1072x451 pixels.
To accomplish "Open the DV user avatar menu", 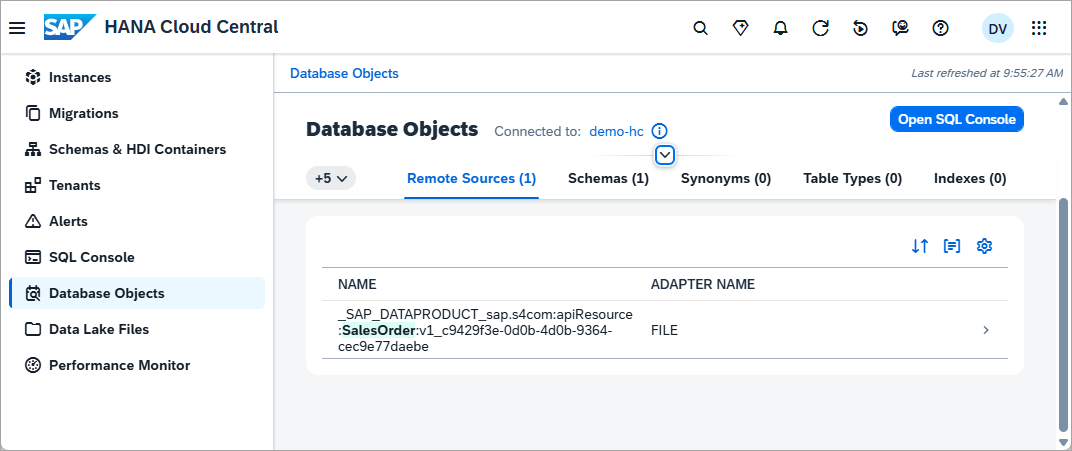I will pos(997,28).
